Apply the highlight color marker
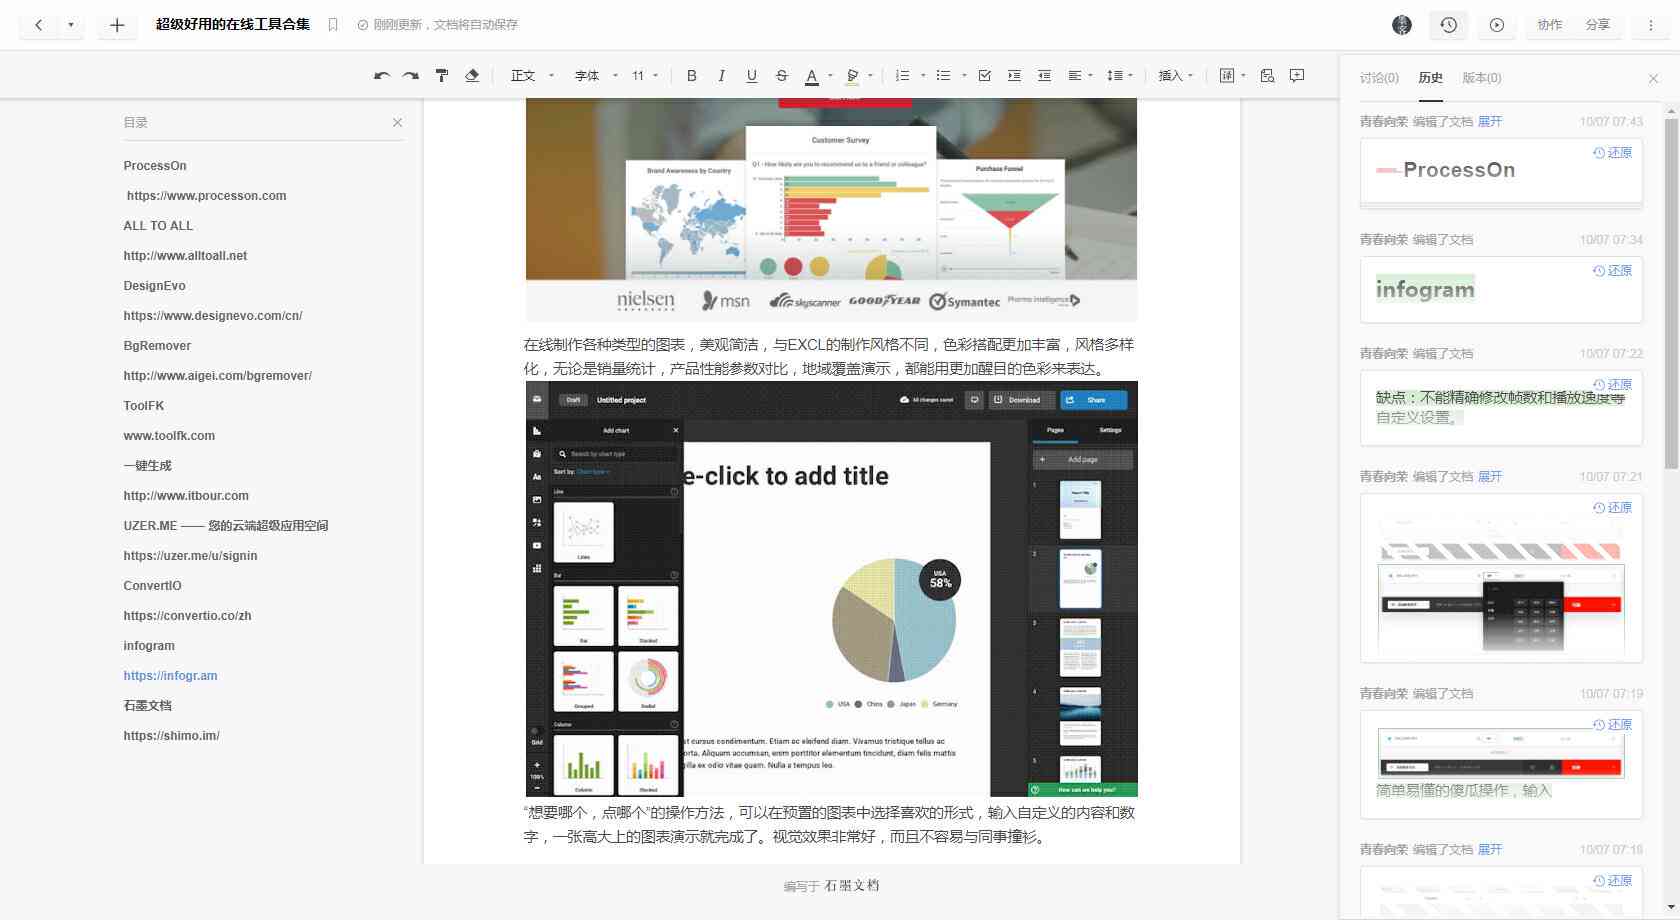 pyautogui.click(x=852, y=76)
